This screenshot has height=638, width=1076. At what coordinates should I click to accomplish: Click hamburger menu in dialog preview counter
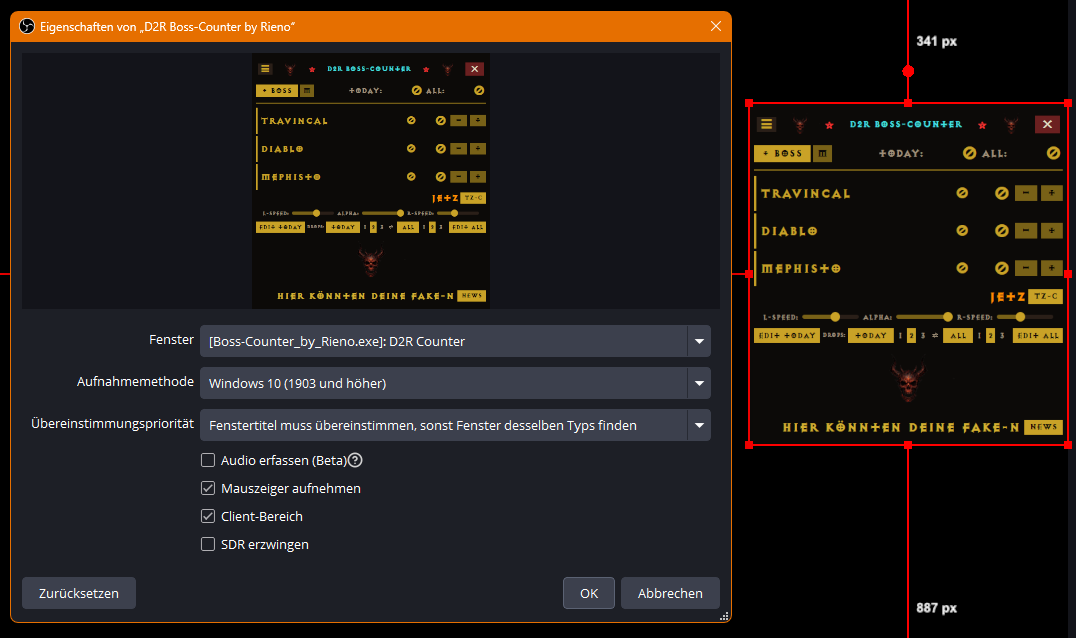tap(265, 69)
